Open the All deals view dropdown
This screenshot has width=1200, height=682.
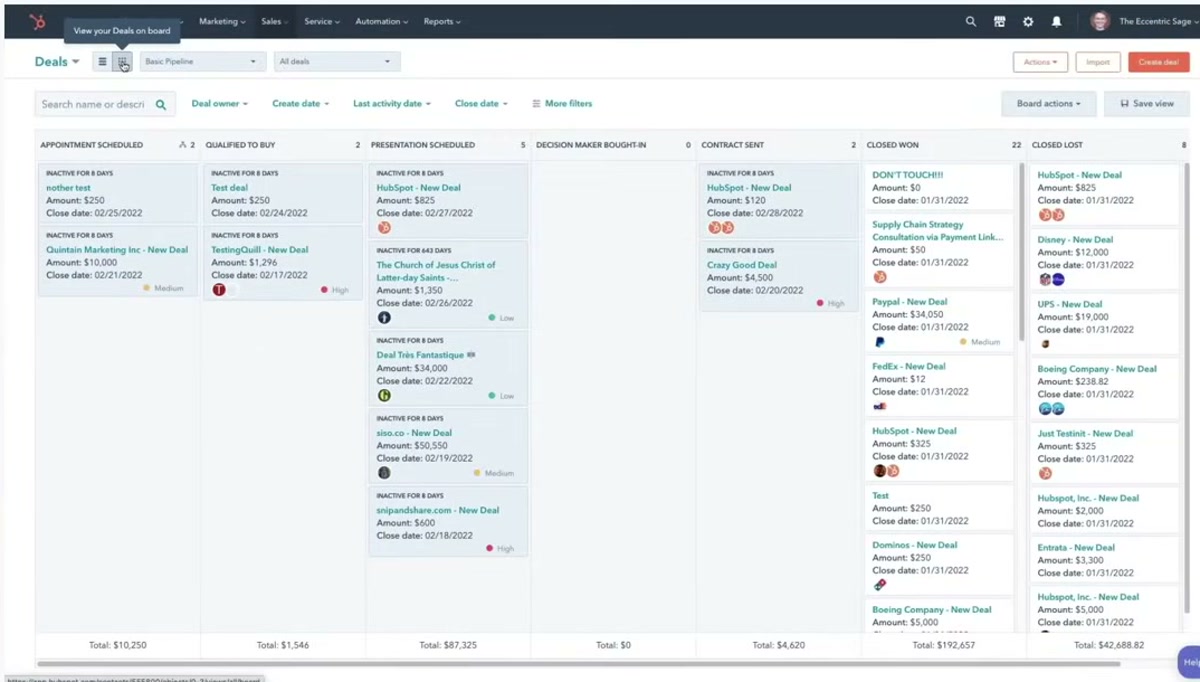(337, 62)
